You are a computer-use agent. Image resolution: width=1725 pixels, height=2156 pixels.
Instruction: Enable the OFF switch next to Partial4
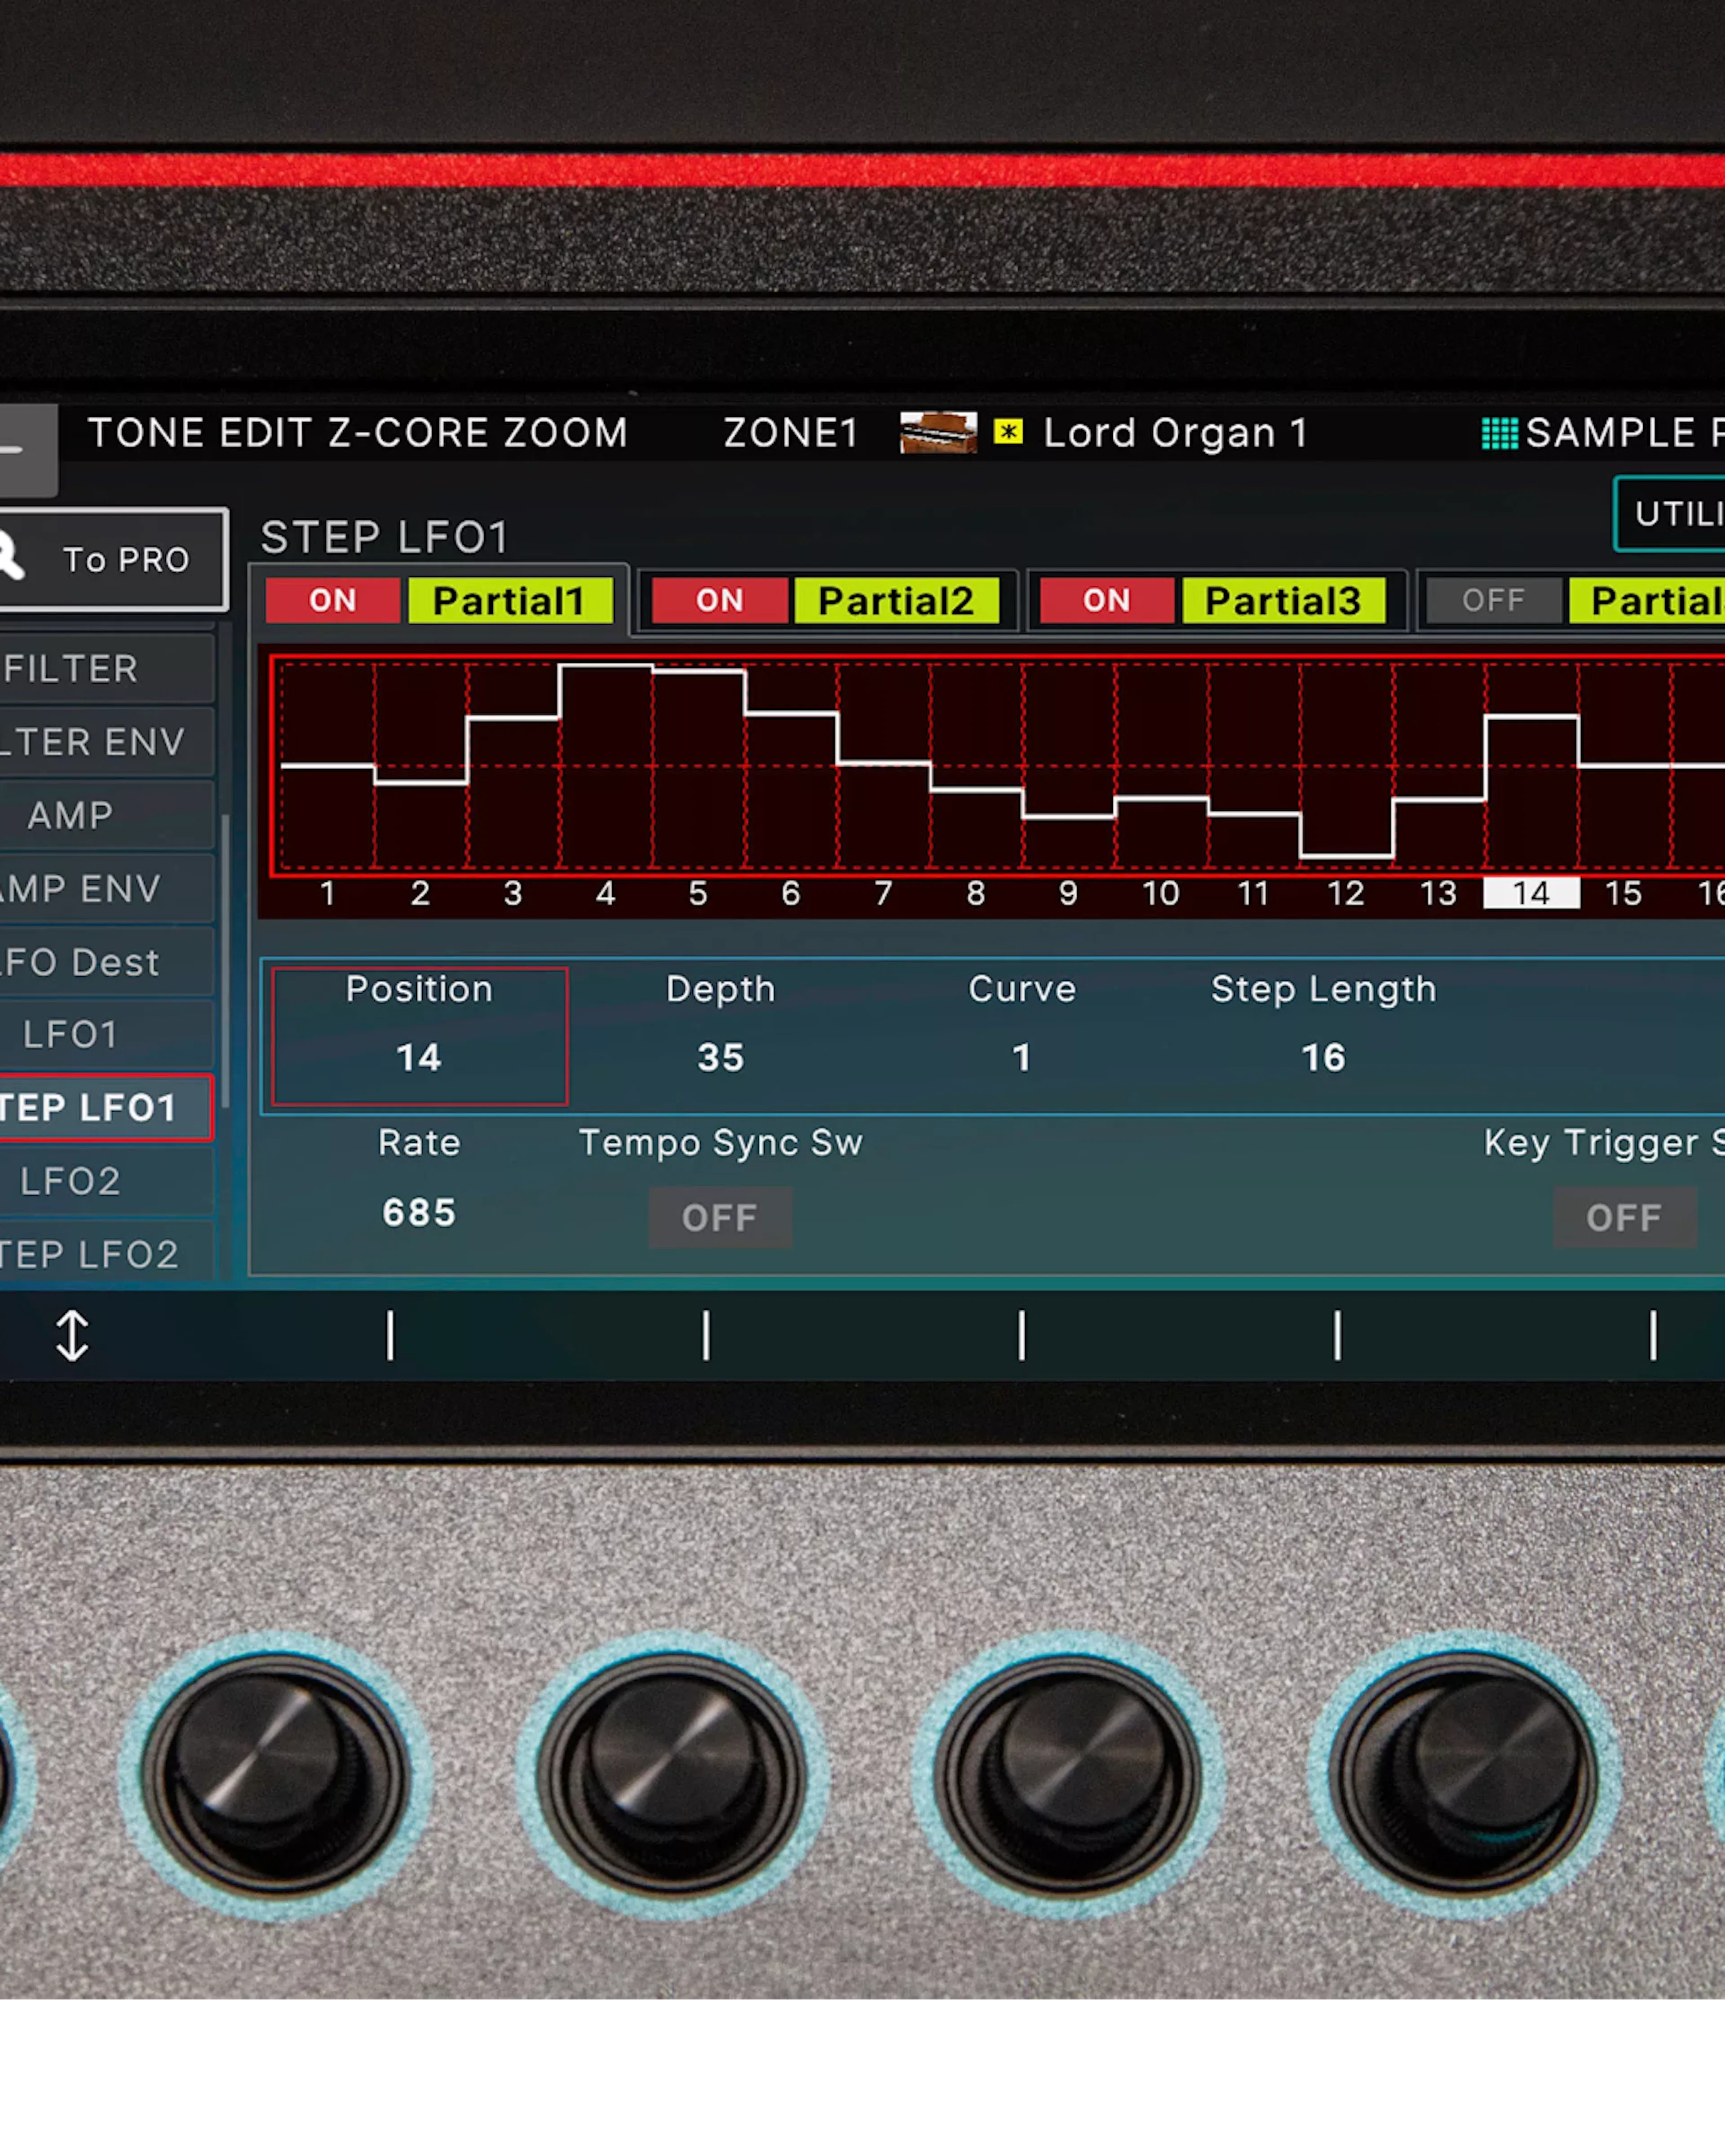1493,600
